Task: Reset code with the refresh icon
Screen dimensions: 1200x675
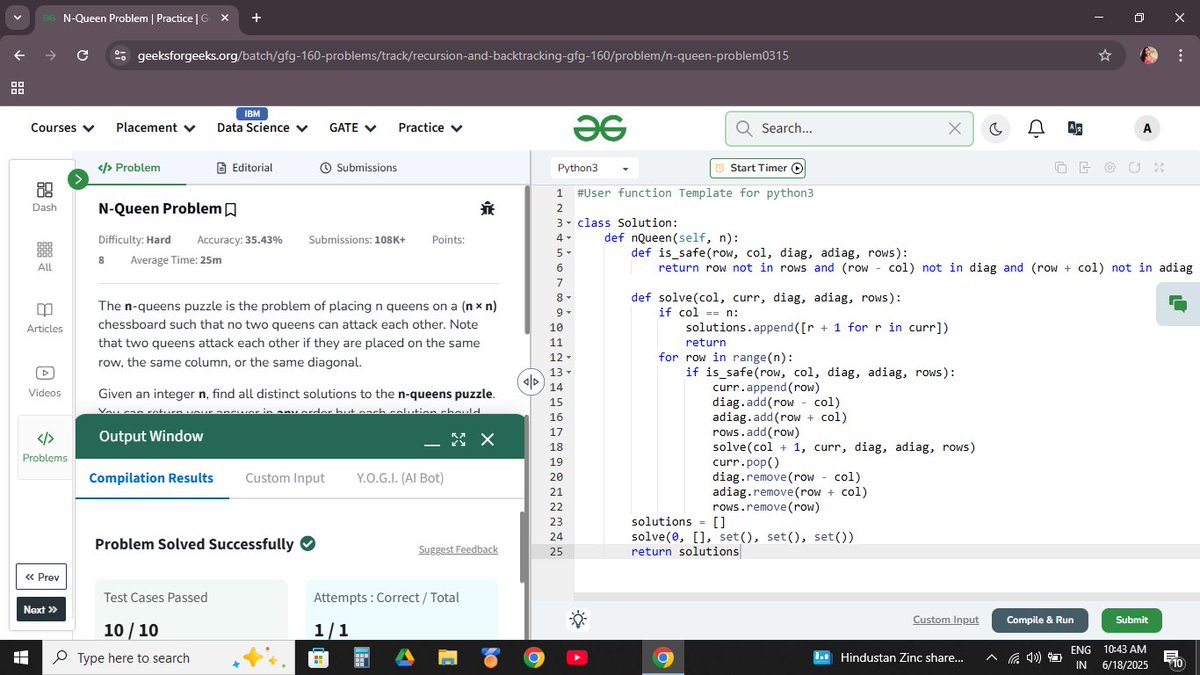Action: 1134,168
